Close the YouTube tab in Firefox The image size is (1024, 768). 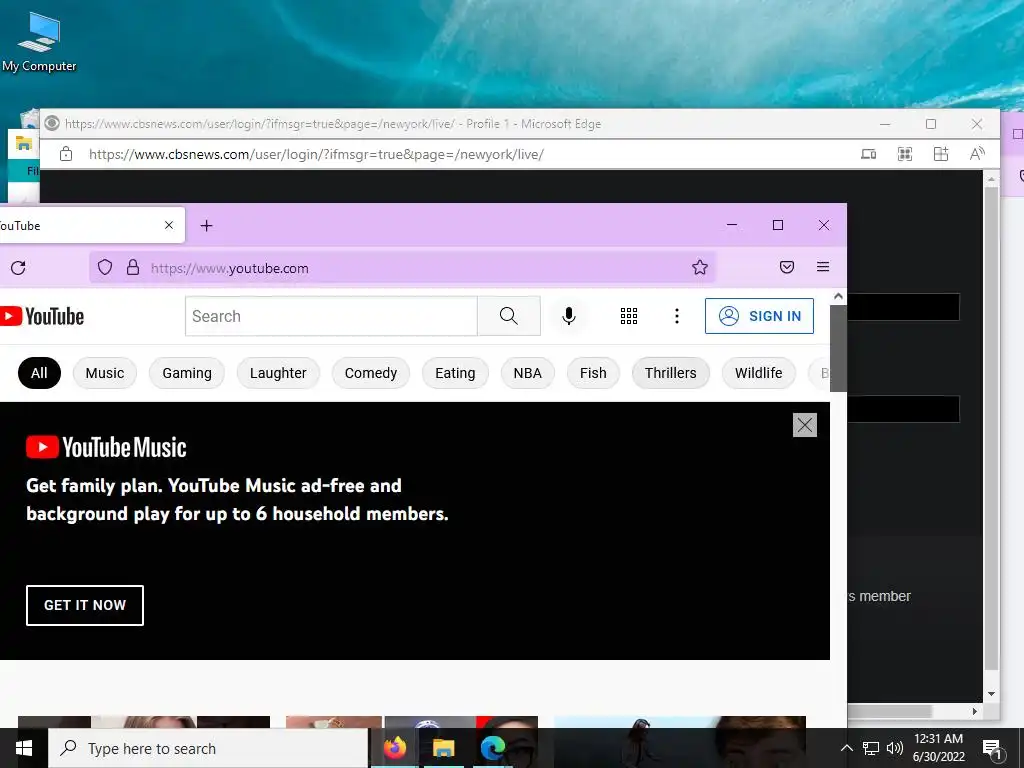tap(169, 225)
